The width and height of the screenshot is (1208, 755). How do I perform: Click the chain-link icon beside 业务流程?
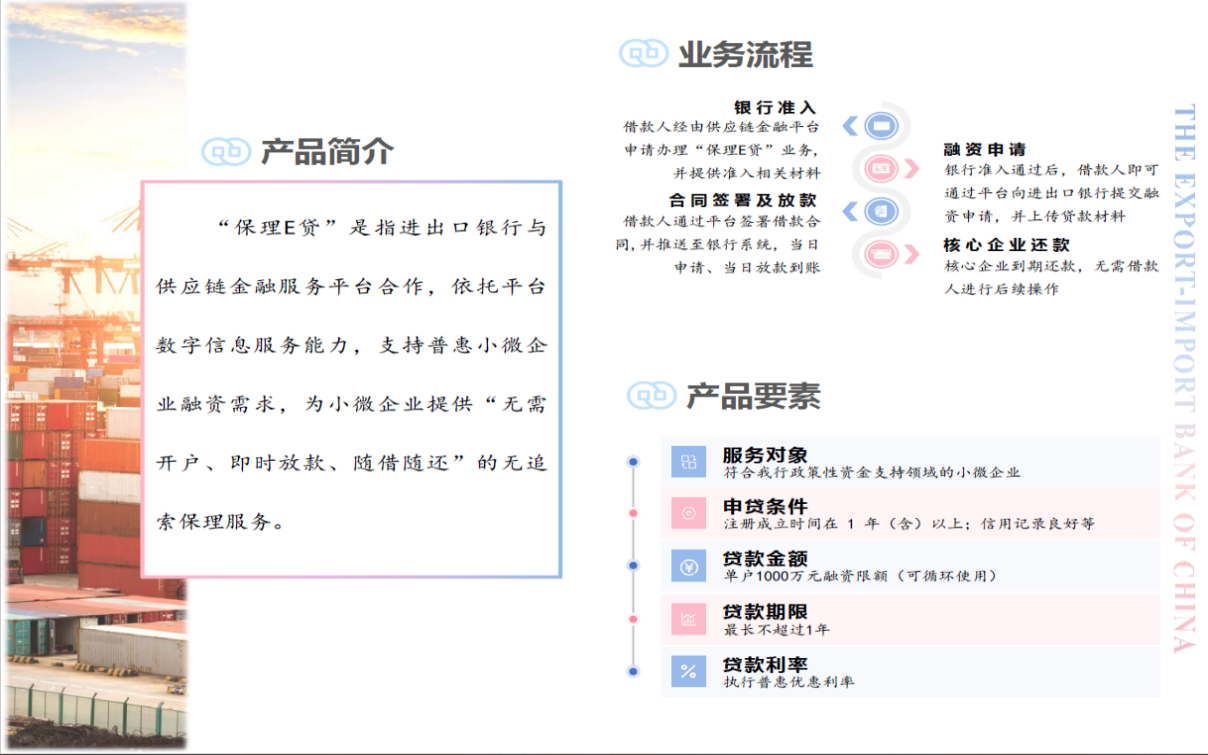point(643,53)
